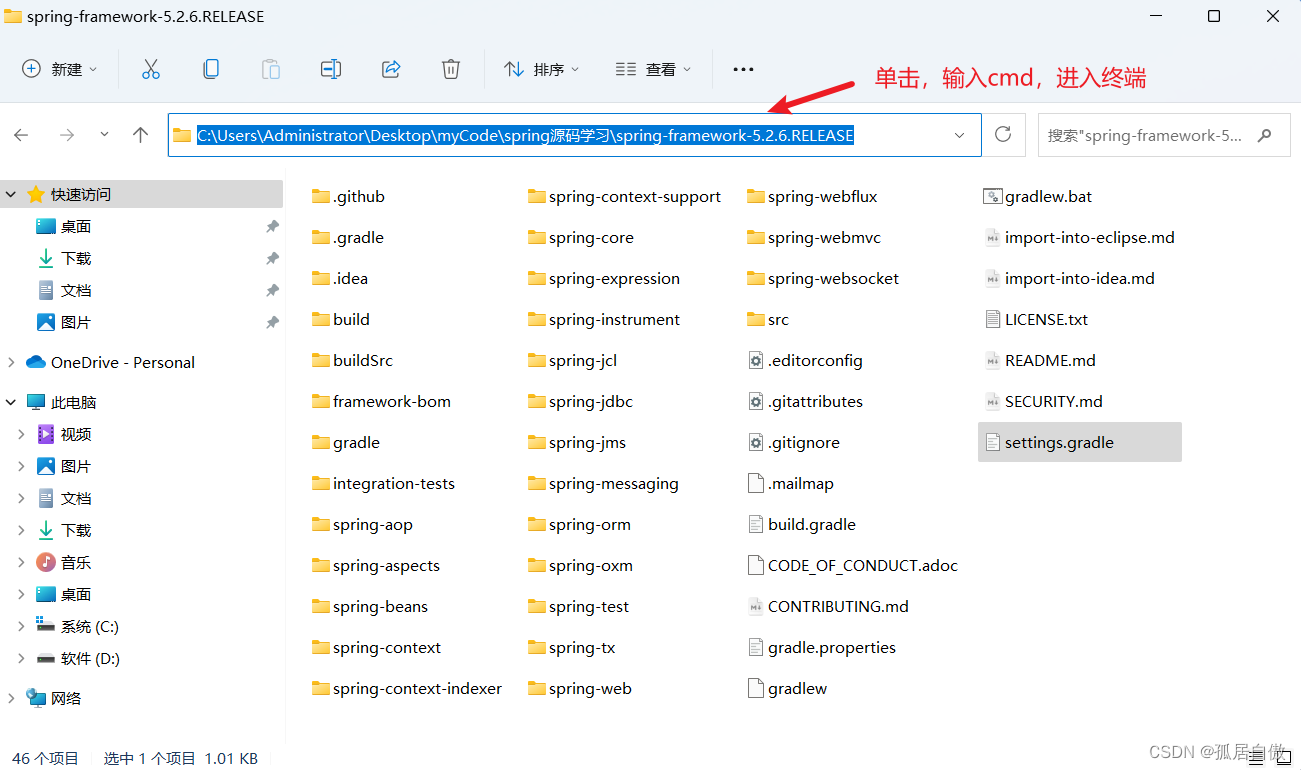Expand the 软件 (D:) drive node
The width and height of the screenshot is (1301, 770).
21,658
